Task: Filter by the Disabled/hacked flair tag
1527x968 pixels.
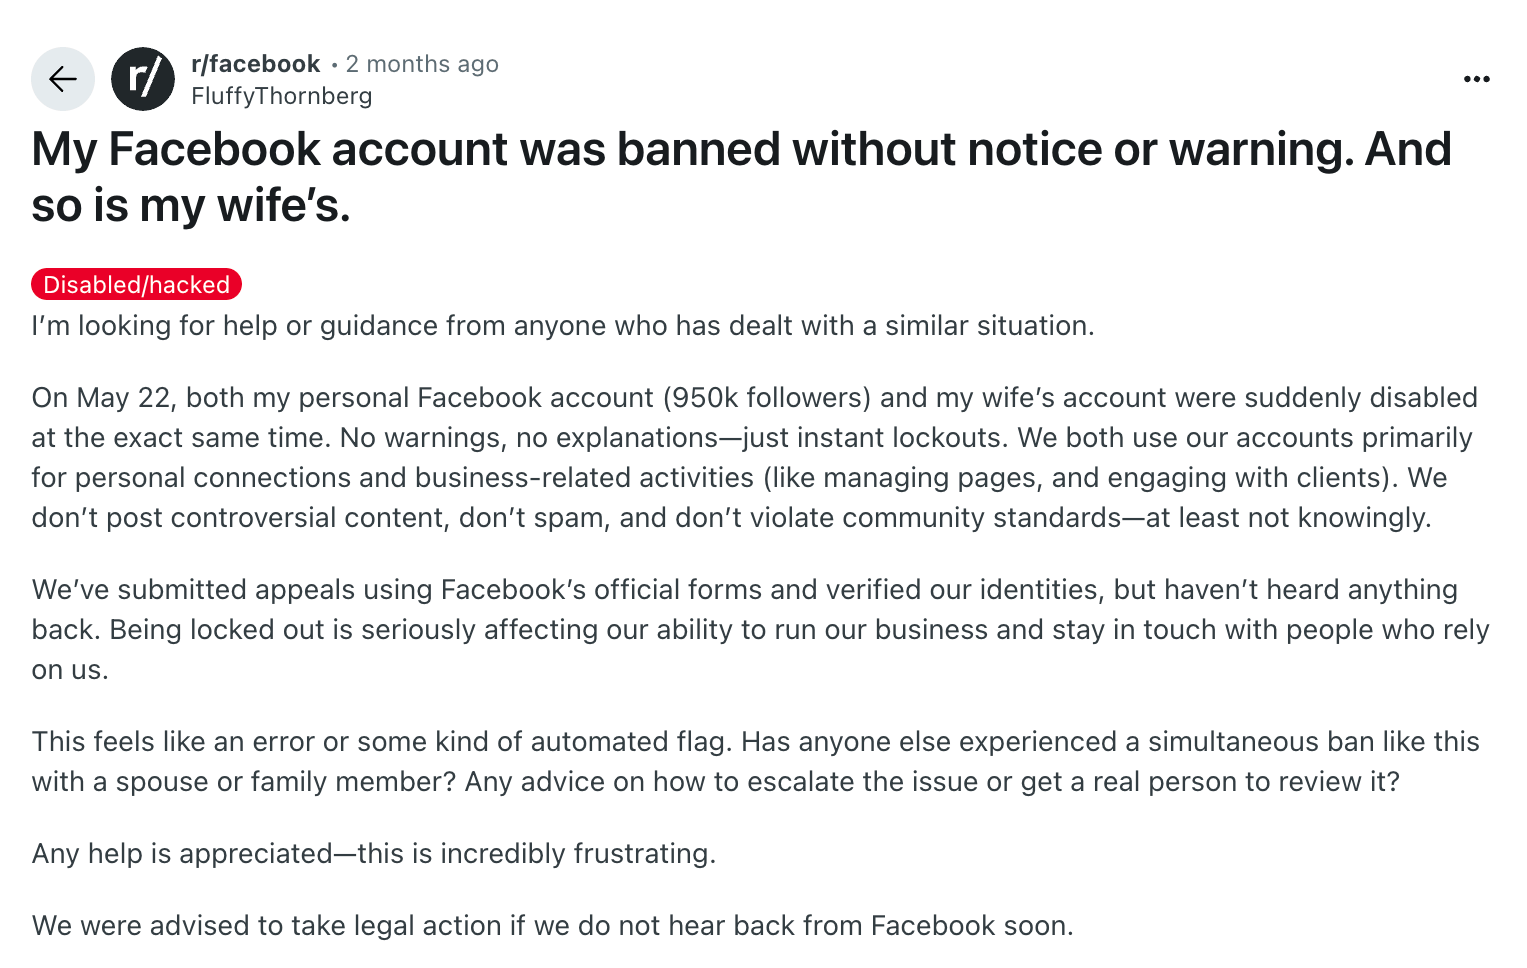Action: tap(137, 285)
